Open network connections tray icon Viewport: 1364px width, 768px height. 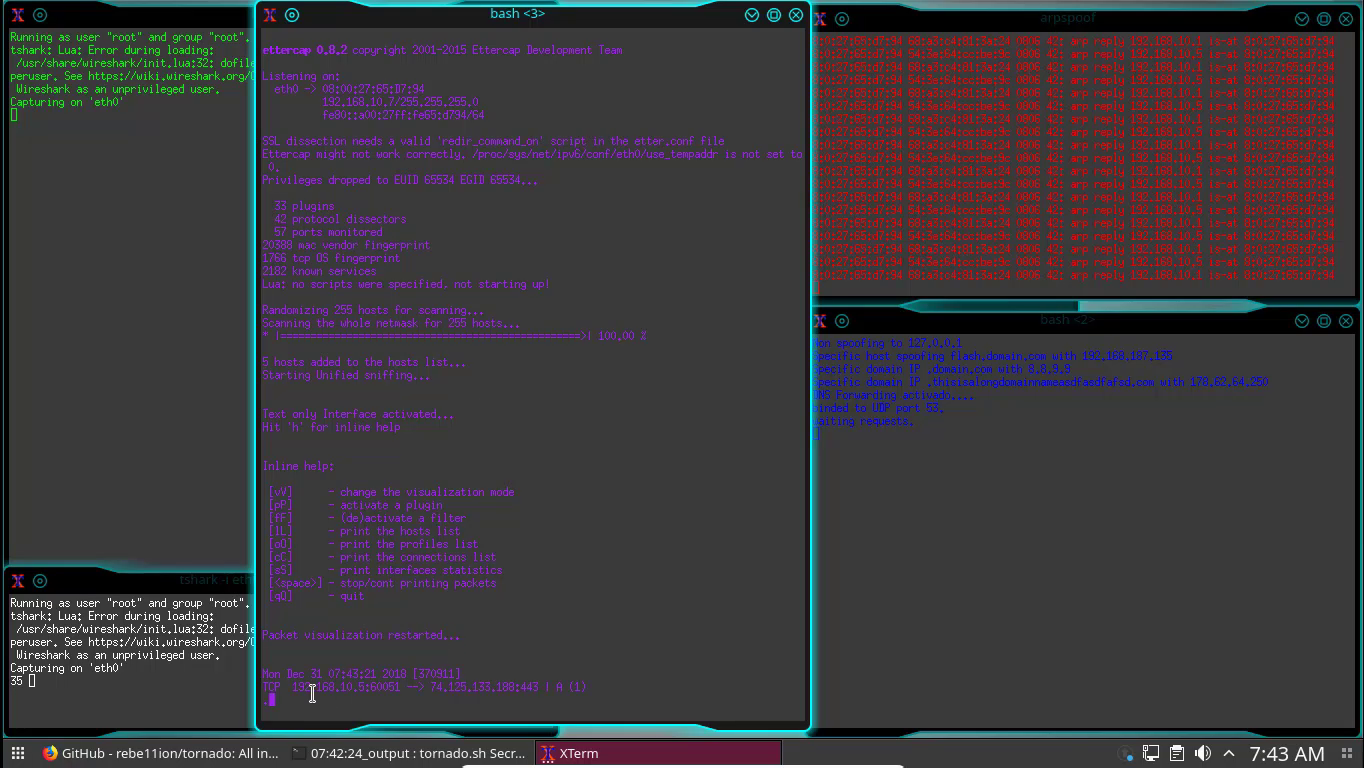point(1151,754)
